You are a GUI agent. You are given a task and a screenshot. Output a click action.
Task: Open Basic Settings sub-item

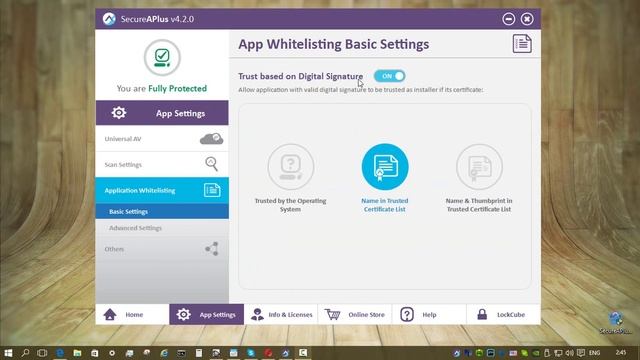pyautogui.click(x=162, y=211)
